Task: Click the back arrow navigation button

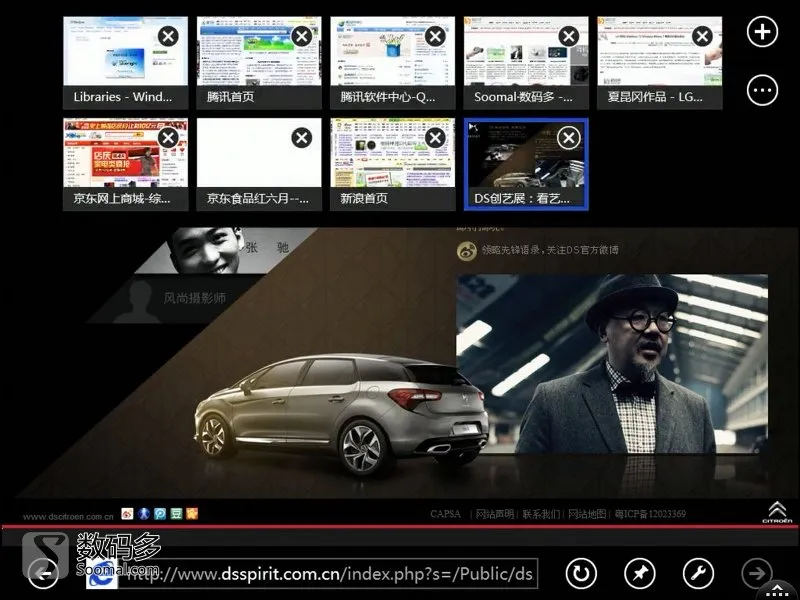Action: point(43,573)
